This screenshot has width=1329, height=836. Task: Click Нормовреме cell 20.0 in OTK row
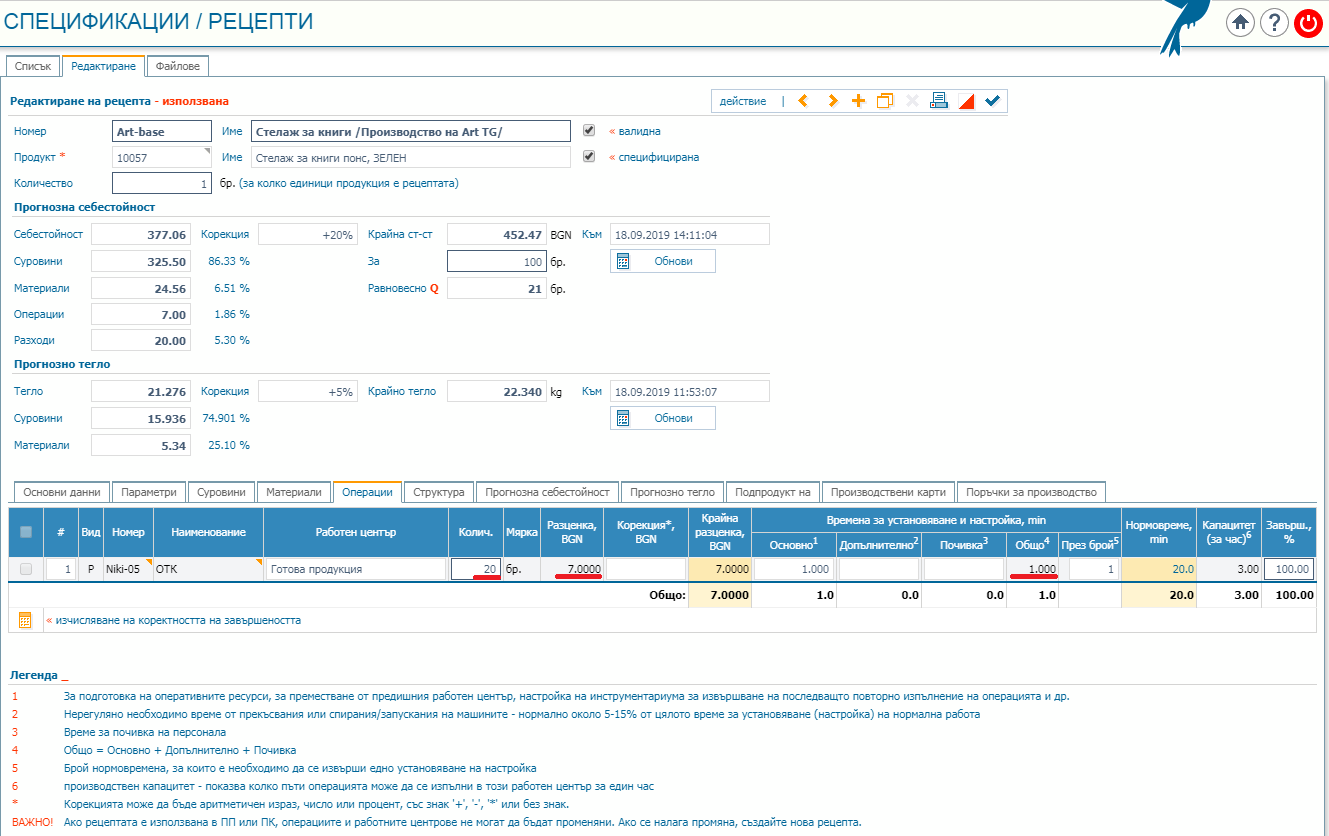(x=1160, y=569)
